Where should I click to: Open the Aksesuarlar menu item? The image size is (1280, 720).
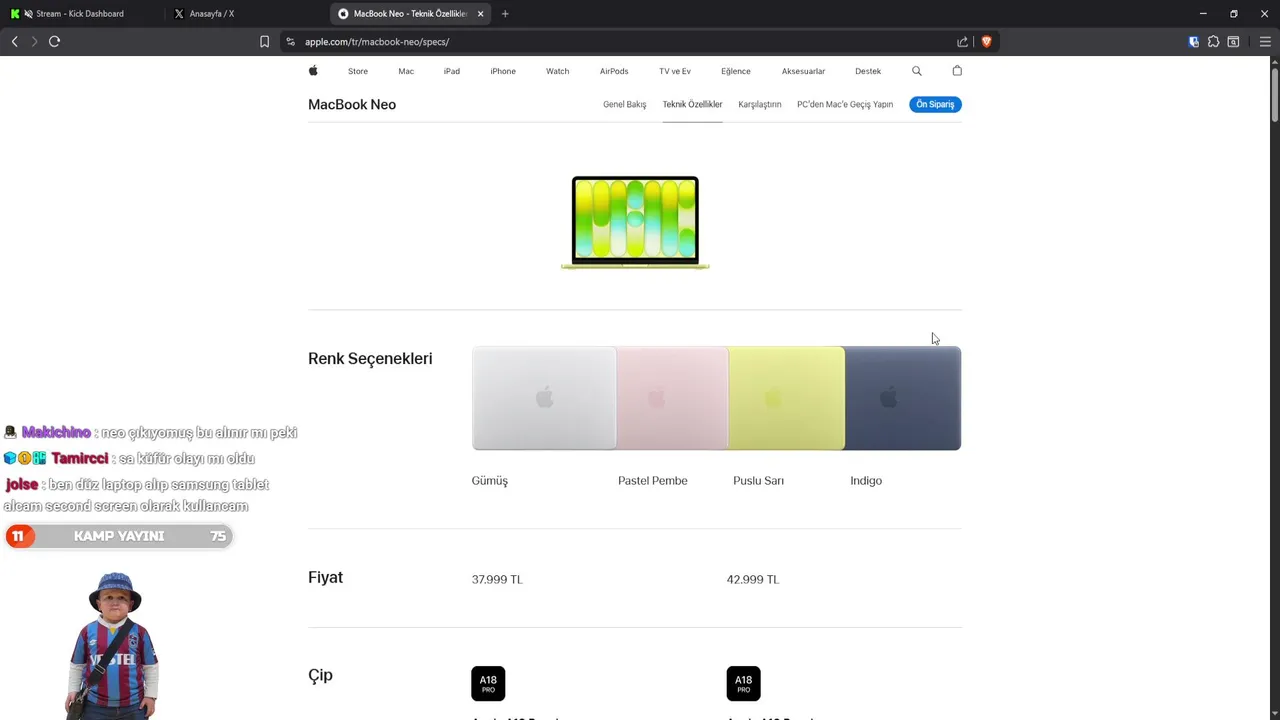click(804, 71)
